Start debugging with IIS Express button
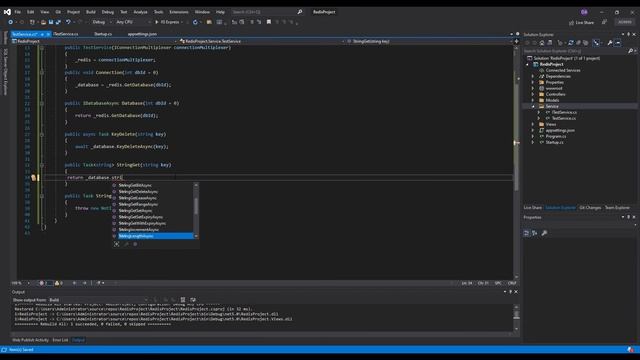This screenshot has height=360, width=640. [168, 22]
